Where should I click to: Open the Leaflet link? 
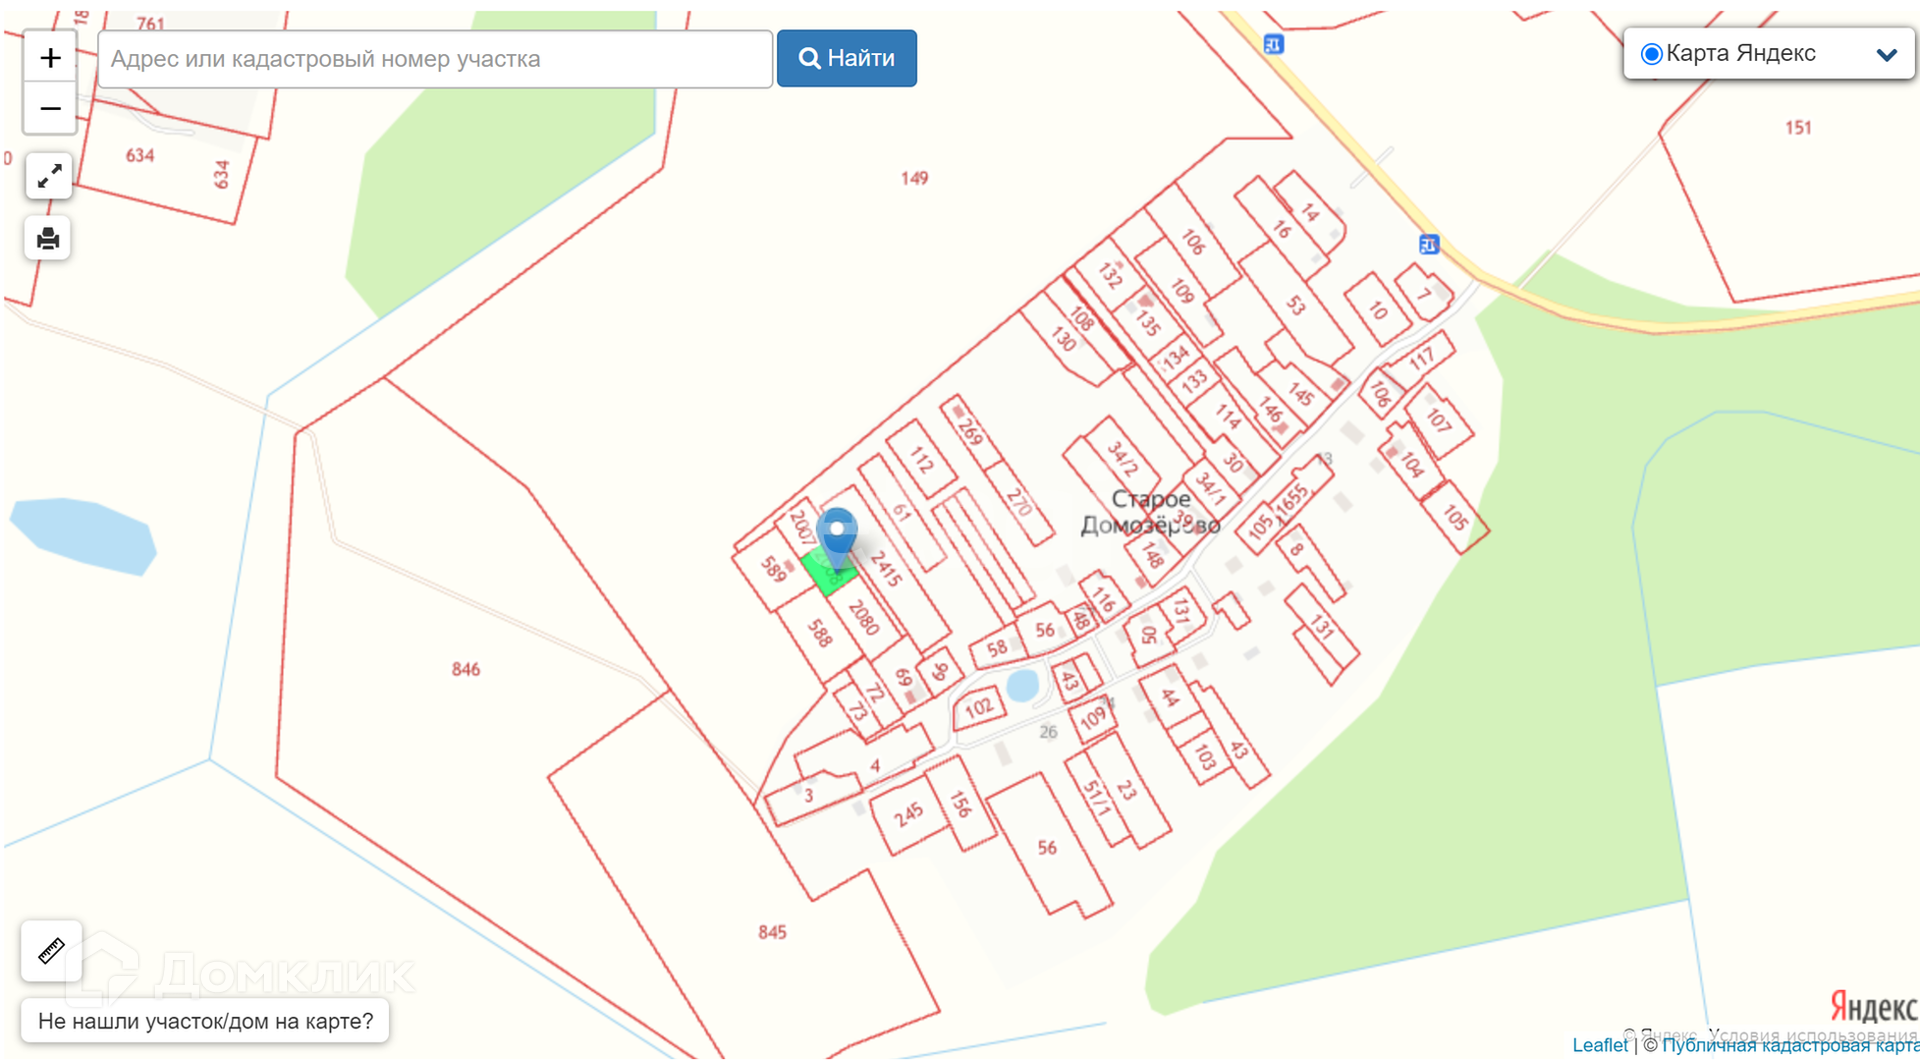click(1600, 1045)
